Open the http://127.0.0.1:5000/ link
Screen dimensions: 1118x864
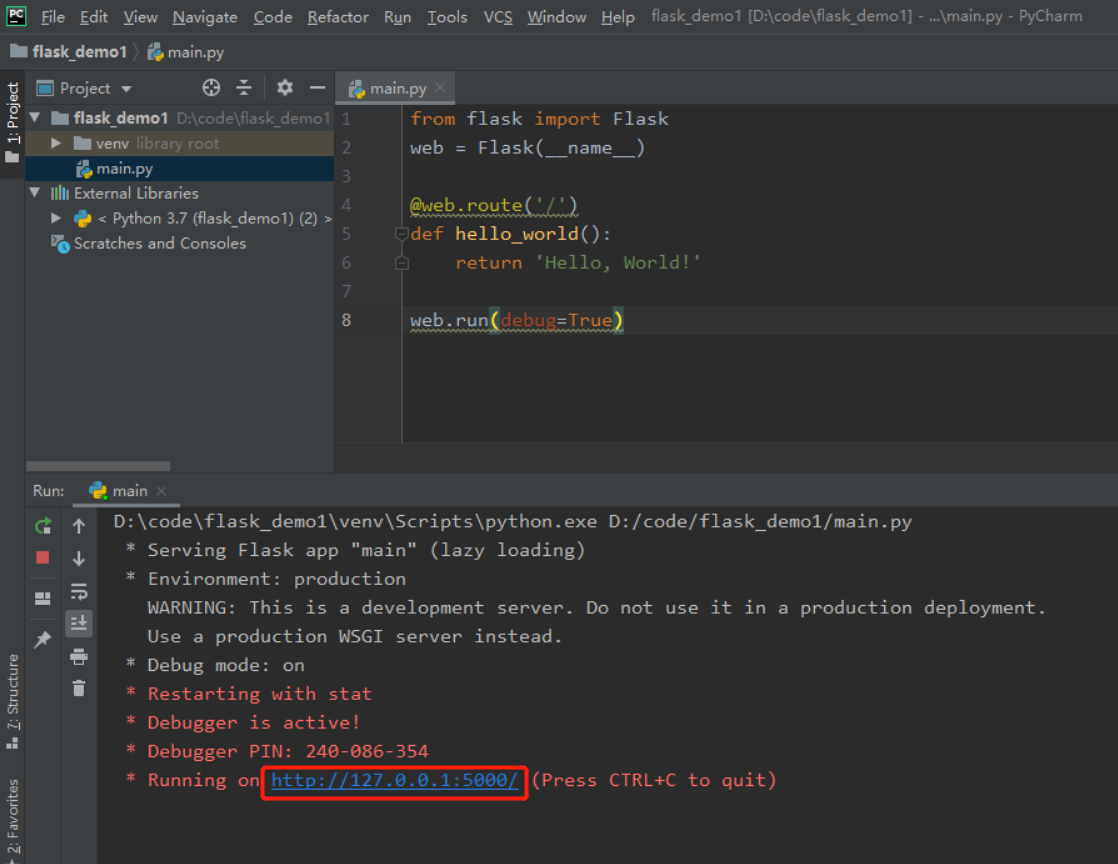point(394,780)
